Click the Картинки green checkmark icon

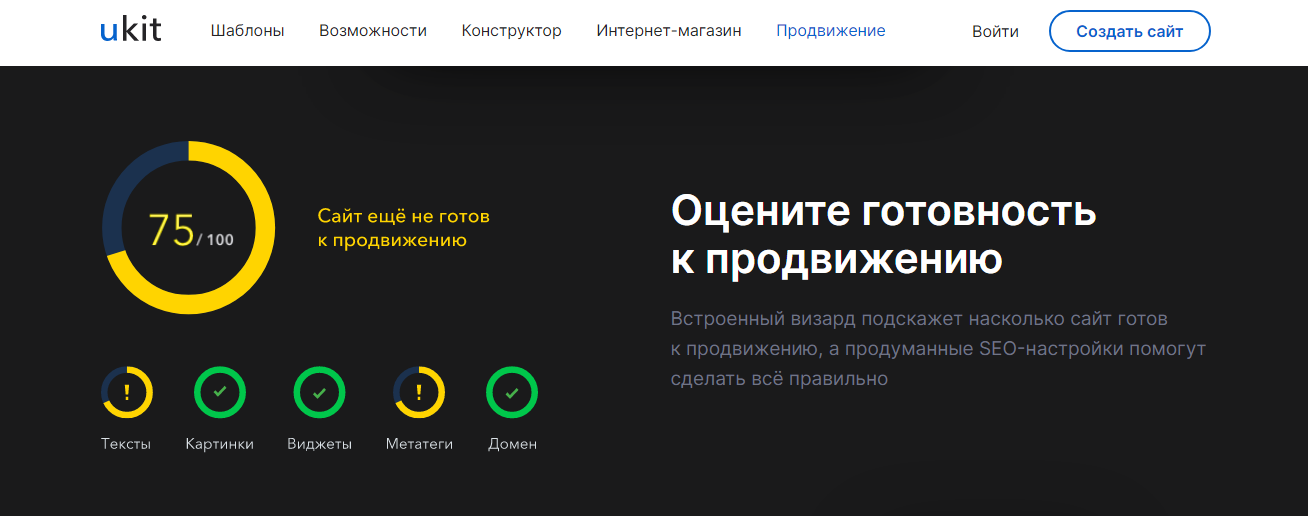point(219,392)
